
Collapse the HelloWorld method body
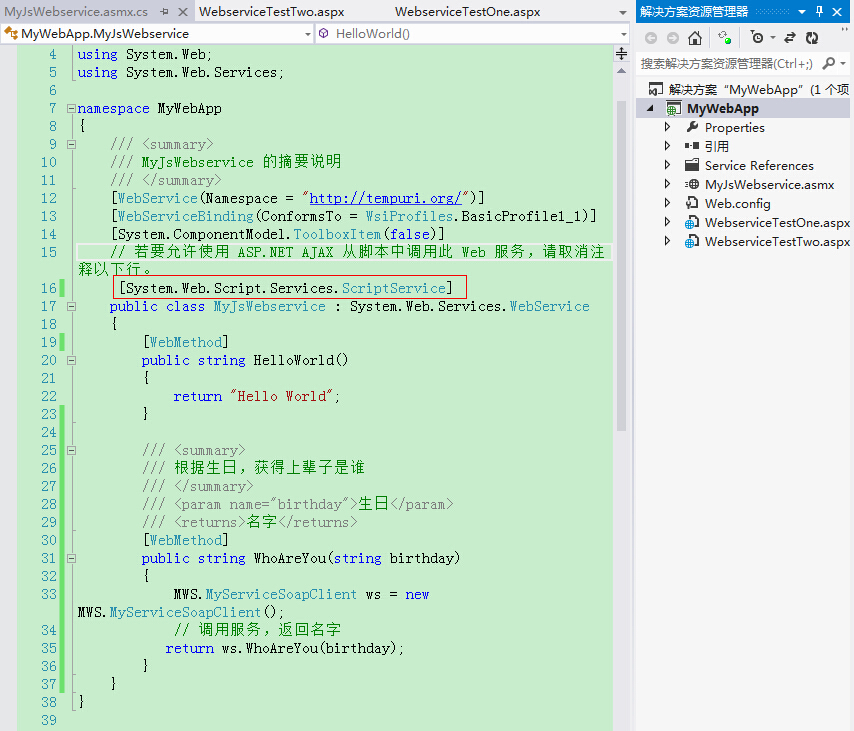point(71,361)
